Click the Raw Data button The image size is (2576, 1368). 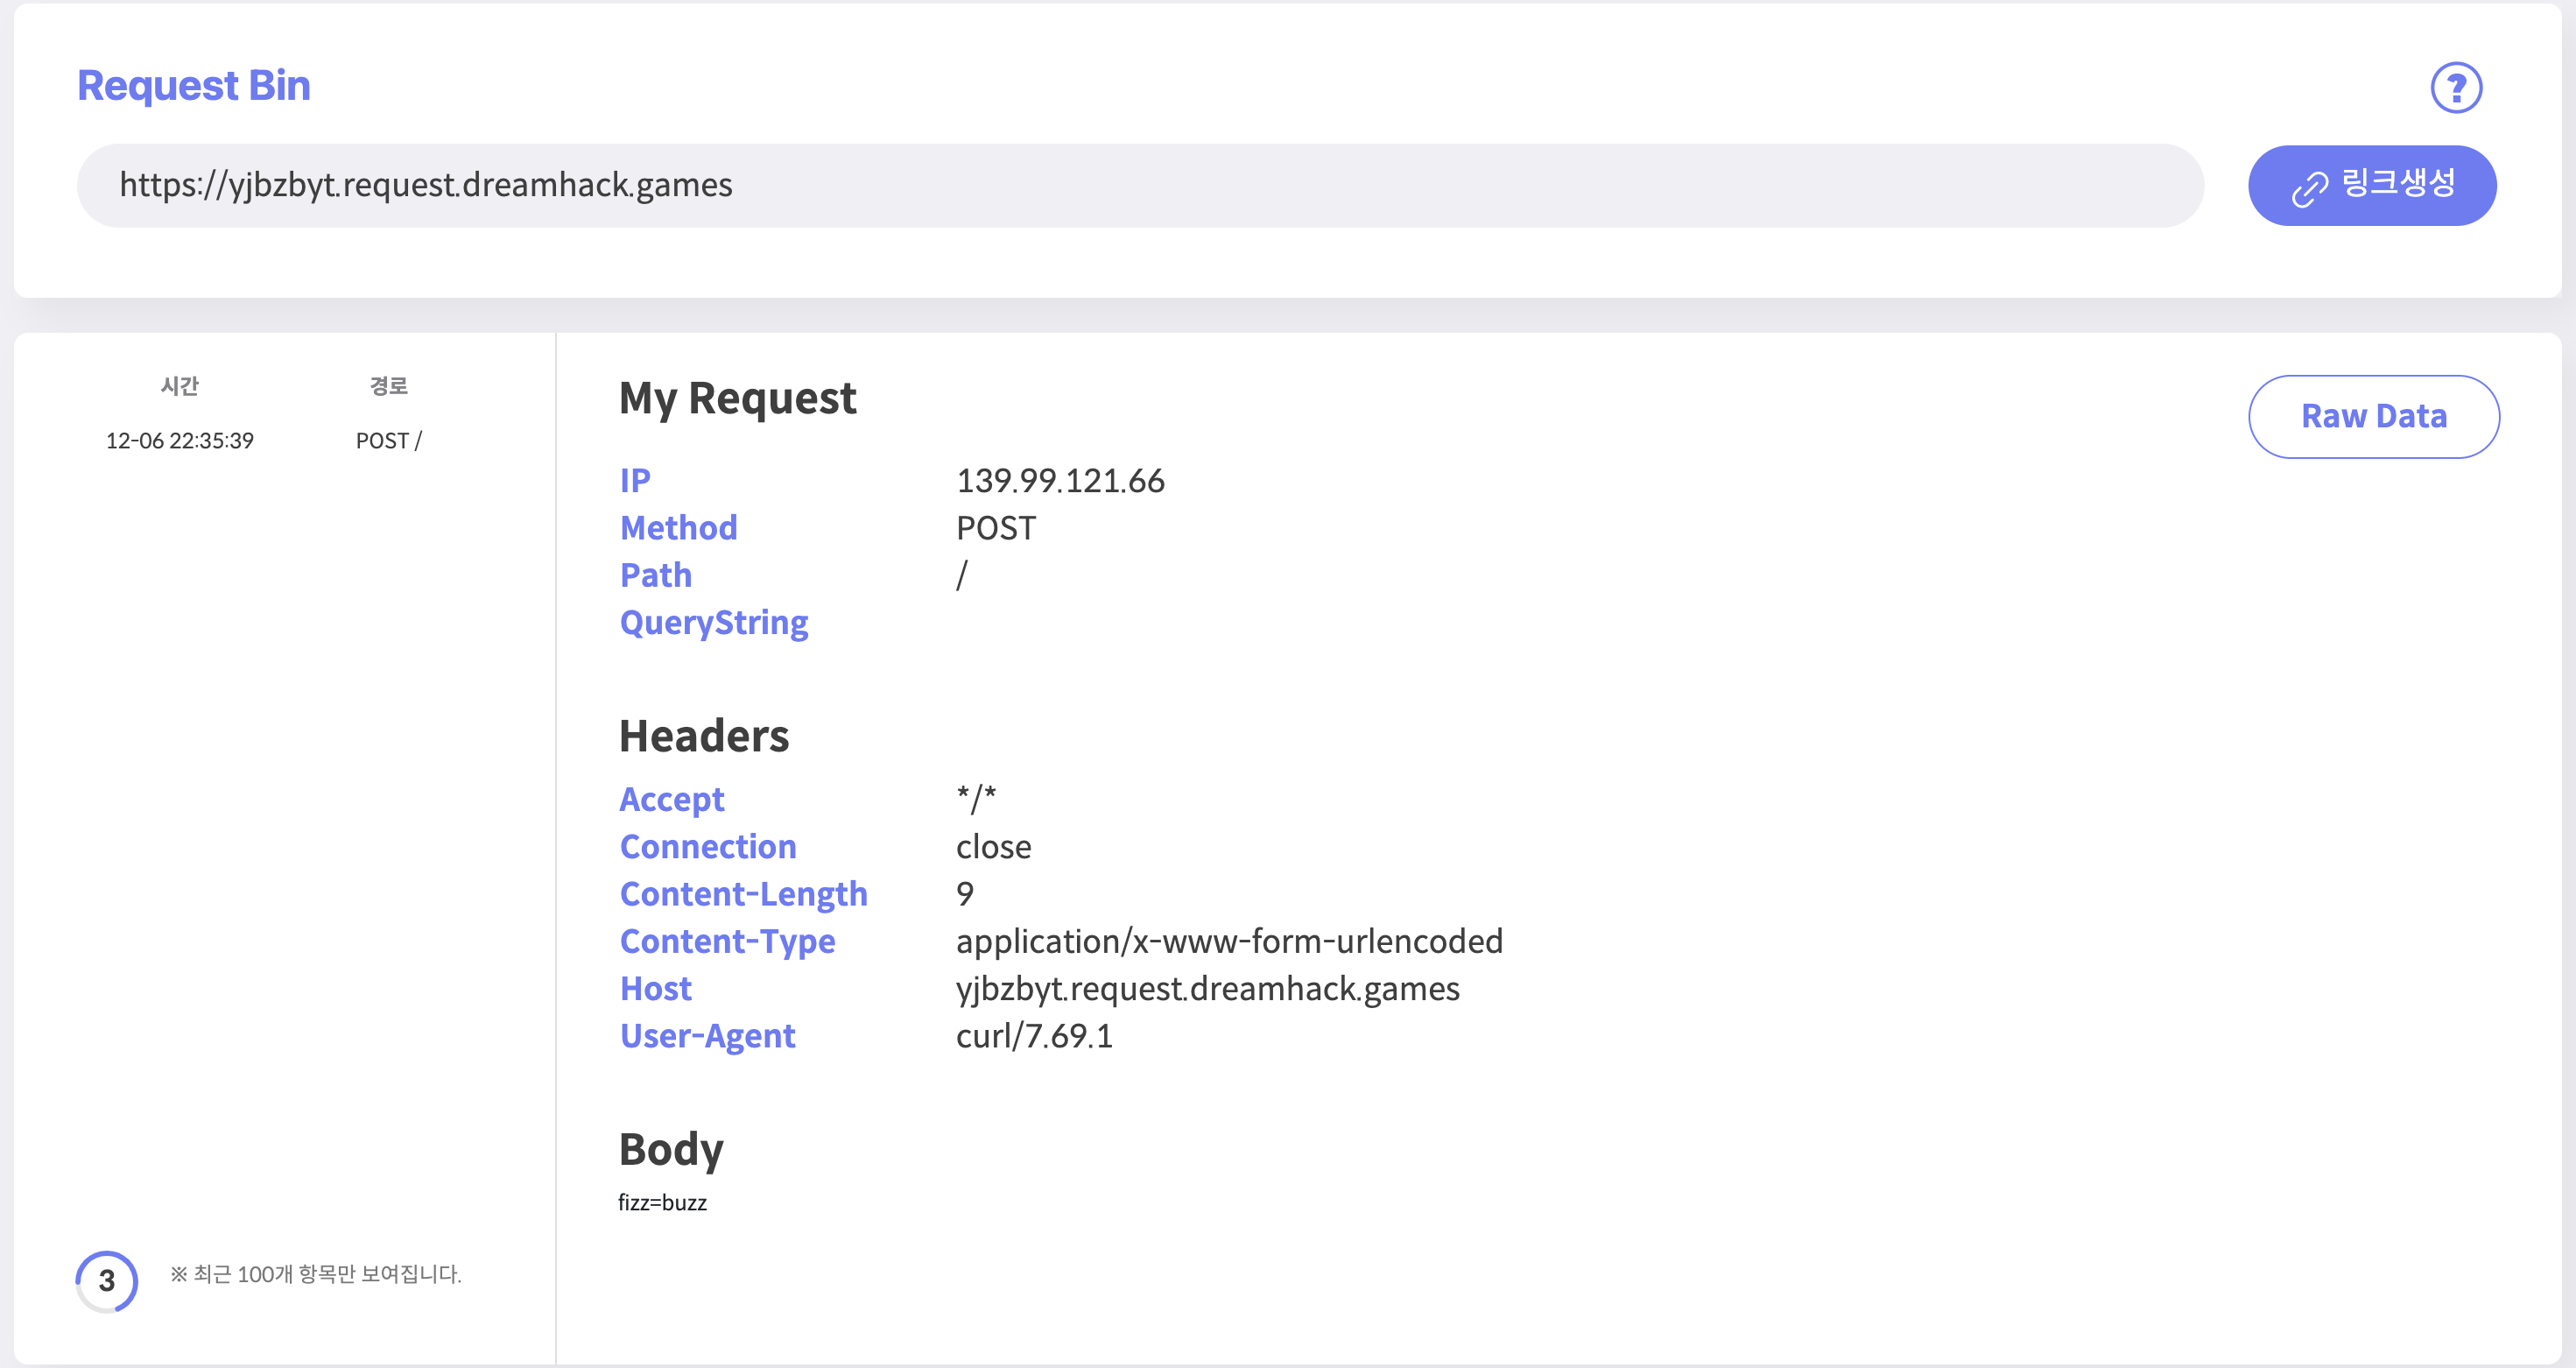click(x=2373, y=416)
